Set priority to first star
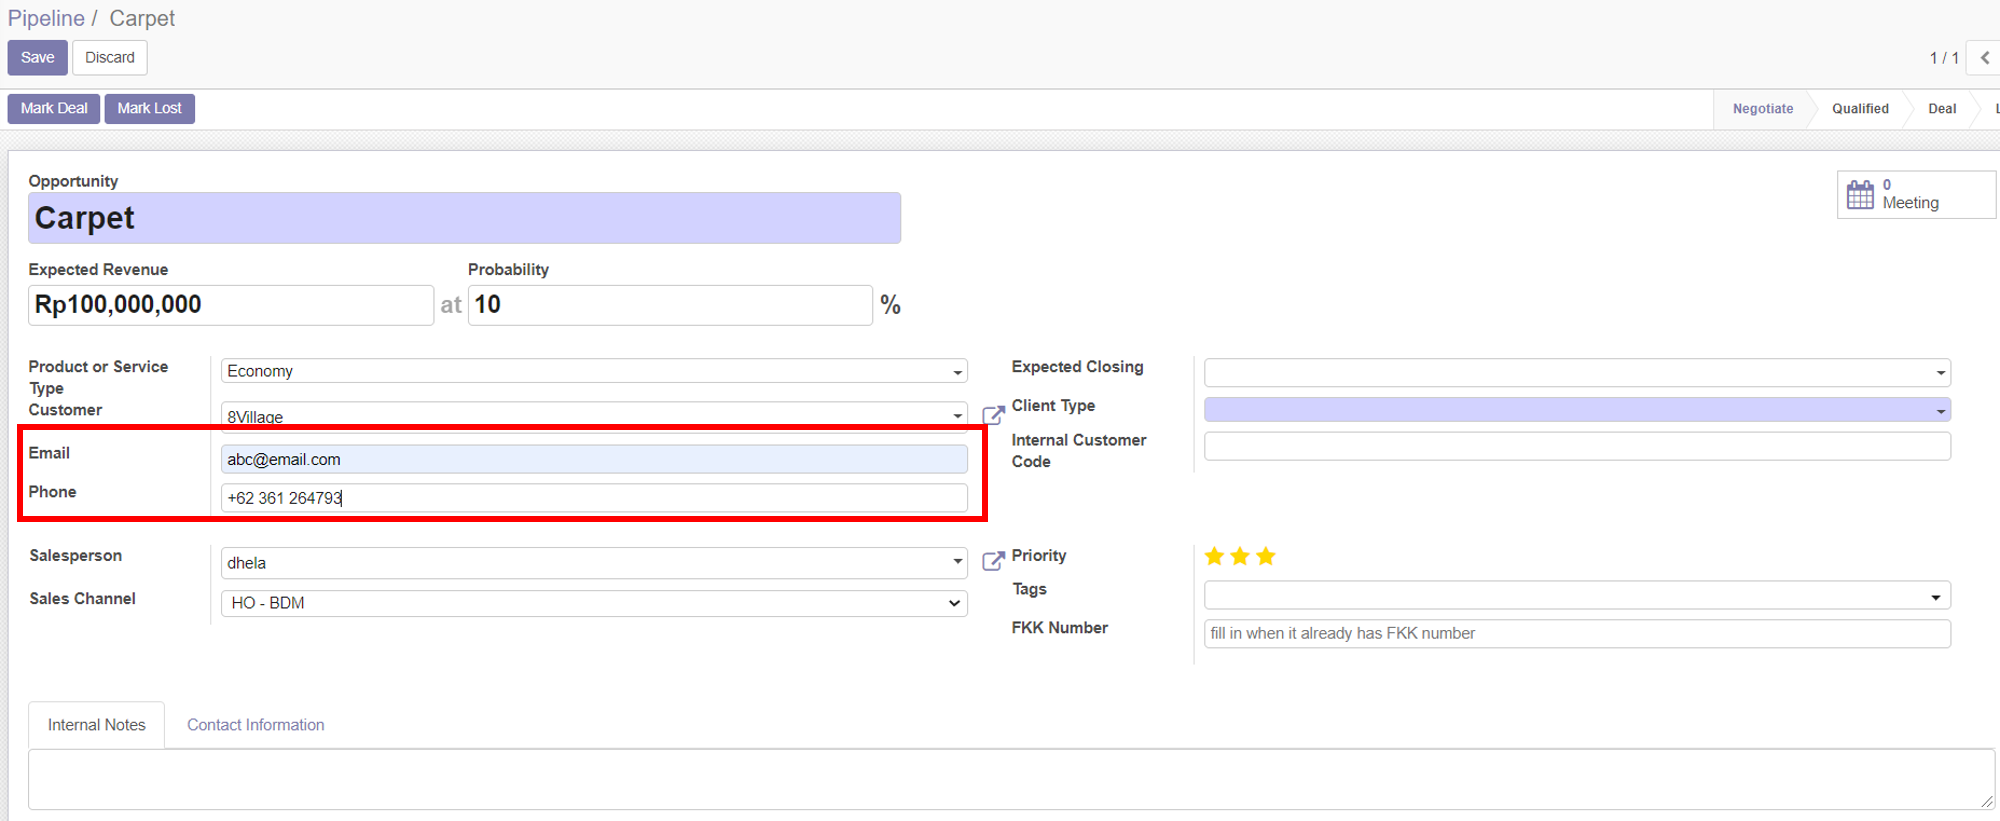 point(1214,556)
